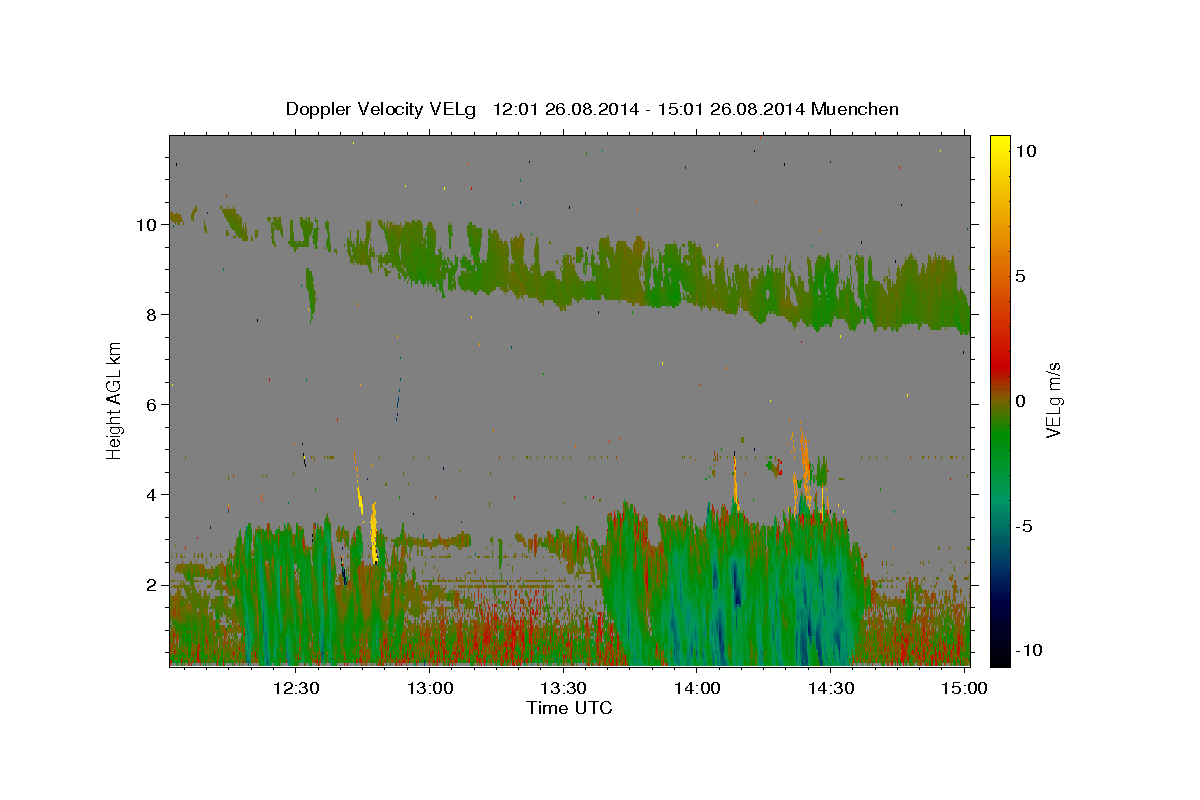Click the 13:00 time tick label
The height and width of the screenshot is (800, 1200).
pyautogui.click(x=430, y=688)
